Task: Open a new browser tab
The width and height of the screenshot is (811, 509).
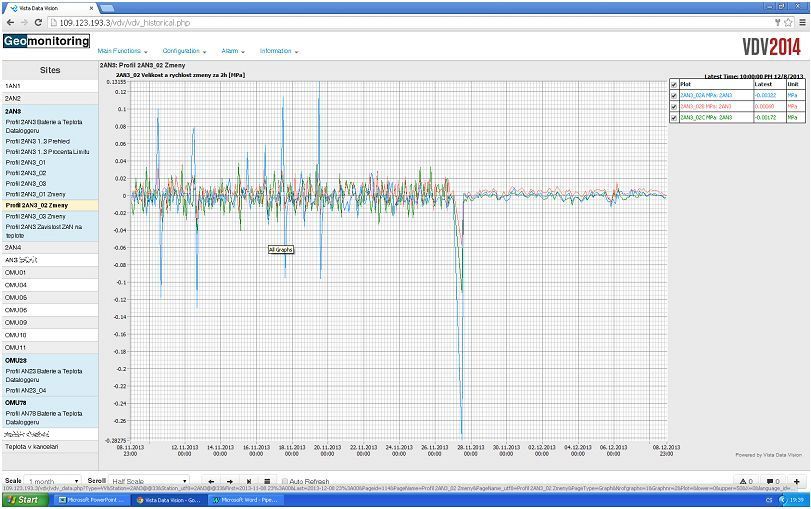Action: point(107,8)
